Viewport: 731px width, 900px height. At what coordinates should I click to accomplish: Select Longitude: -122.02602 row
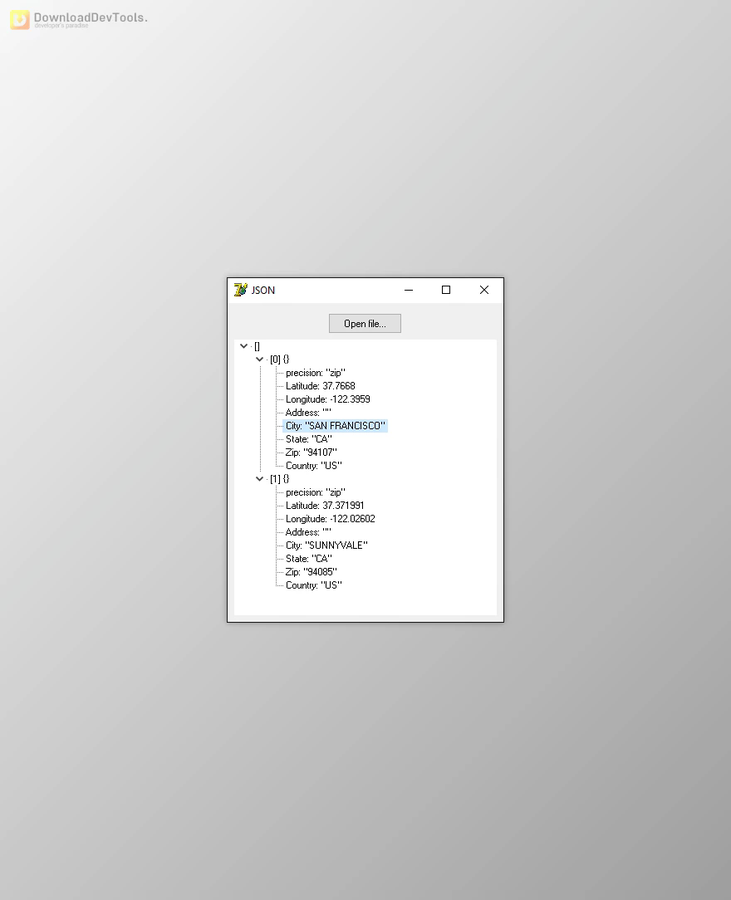pos(330,518)
